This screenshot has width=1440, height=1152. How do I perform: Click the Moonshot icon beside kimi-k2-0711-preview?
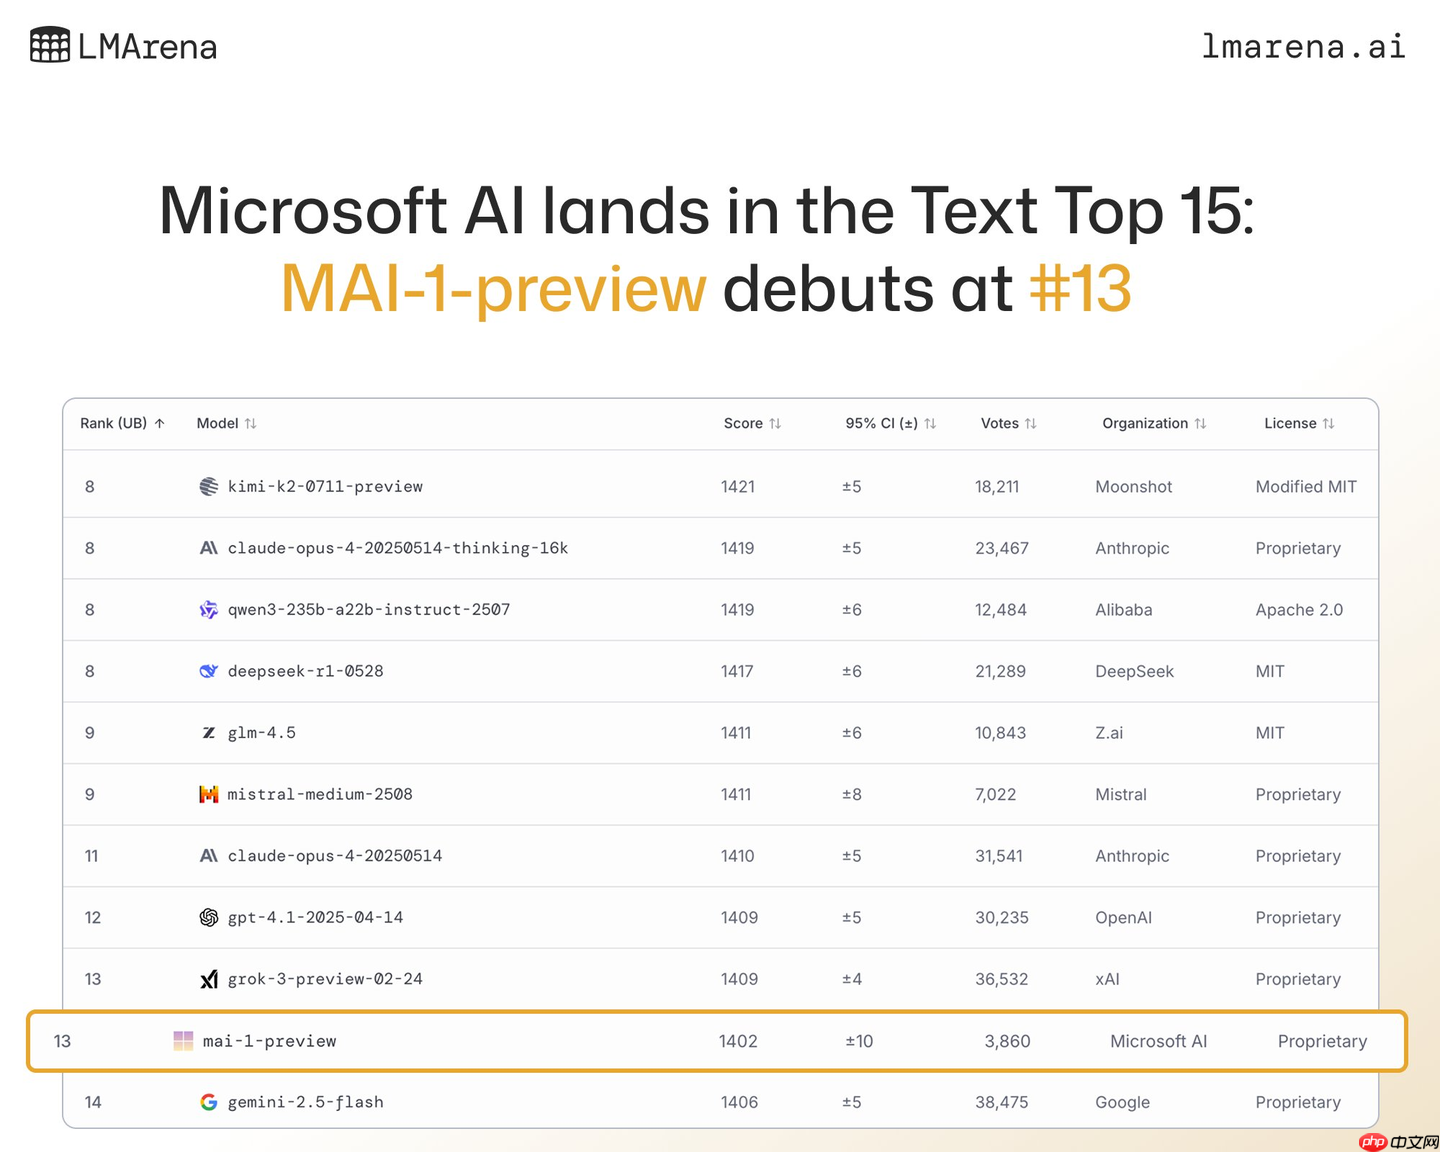208,487
